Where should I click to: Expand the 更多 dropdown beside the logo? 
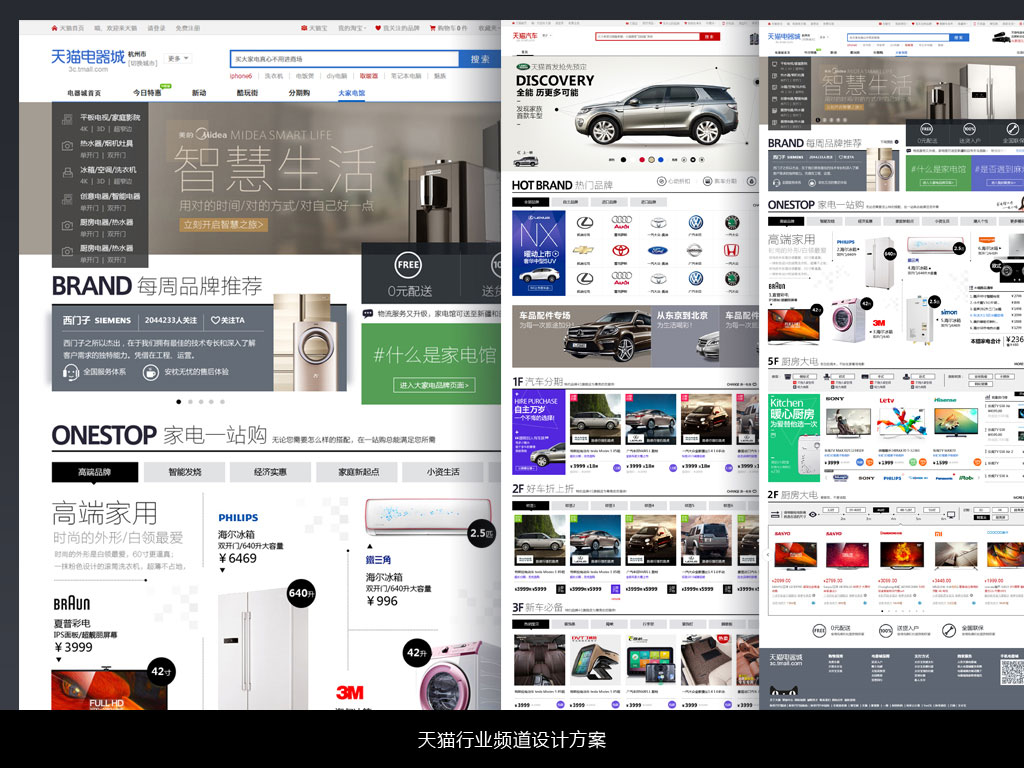click(178, 59)
